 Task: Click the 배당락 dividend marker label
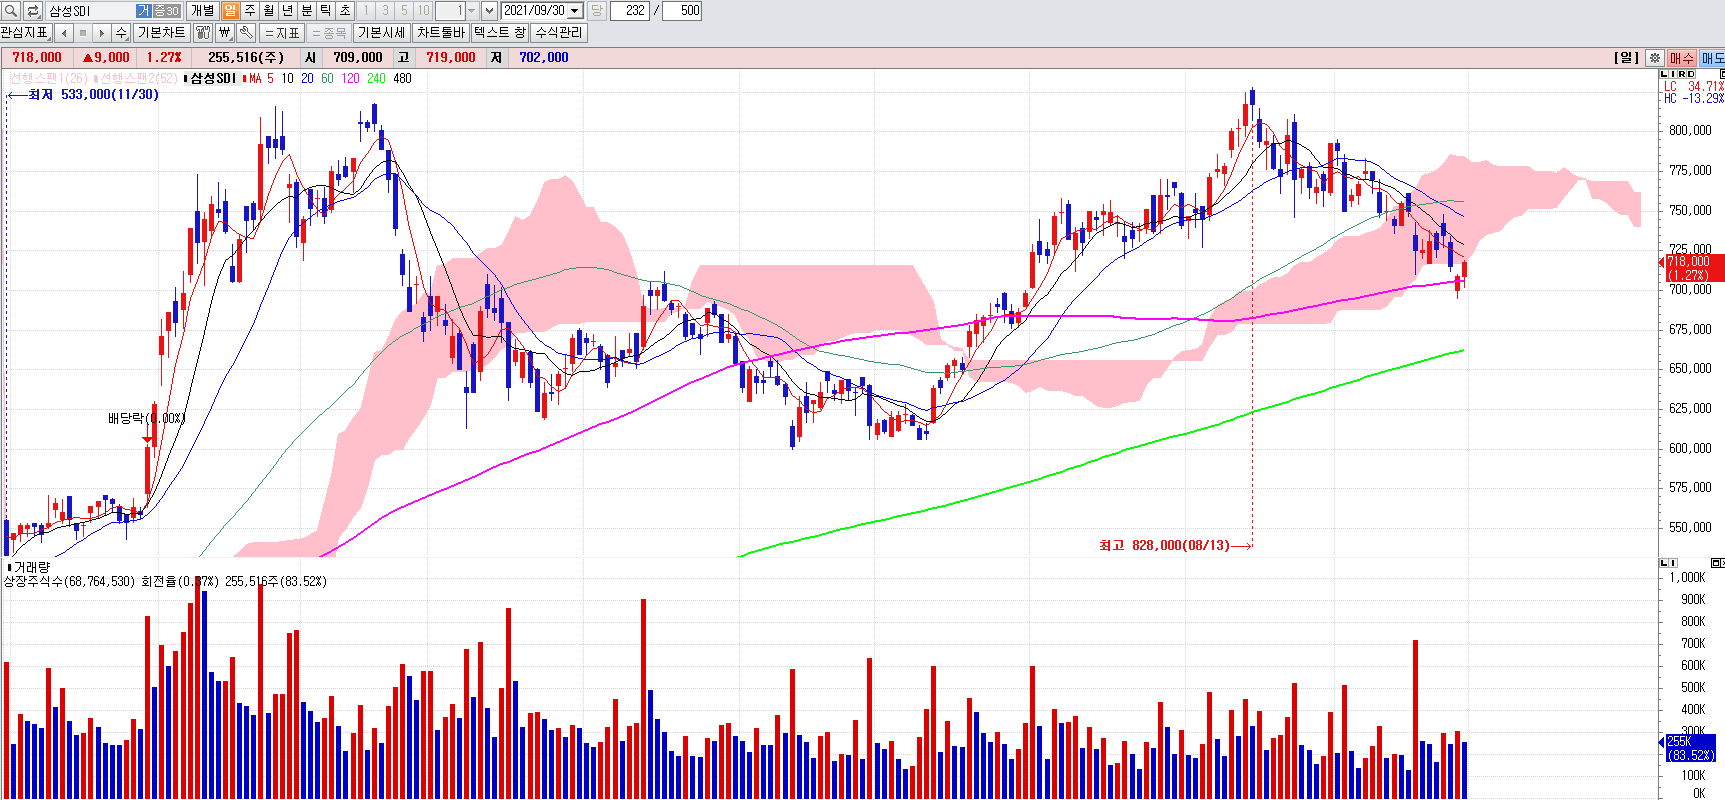click(x=146, y=418)
